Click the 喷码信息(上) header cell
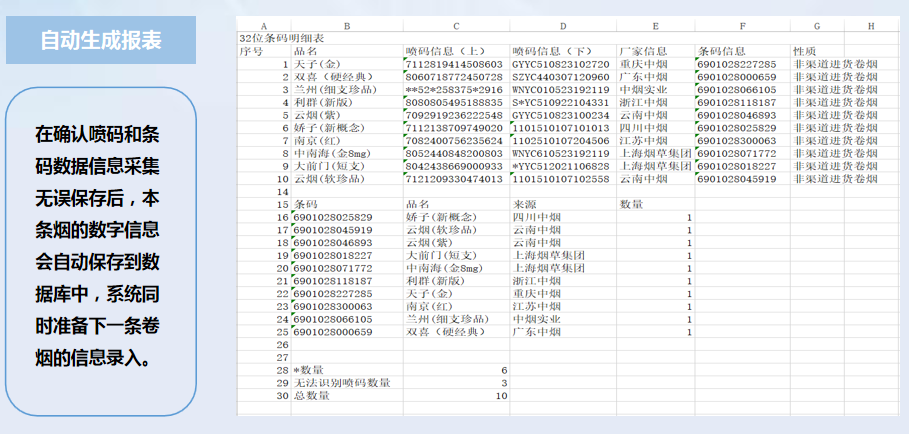 (x=445, y=50)
